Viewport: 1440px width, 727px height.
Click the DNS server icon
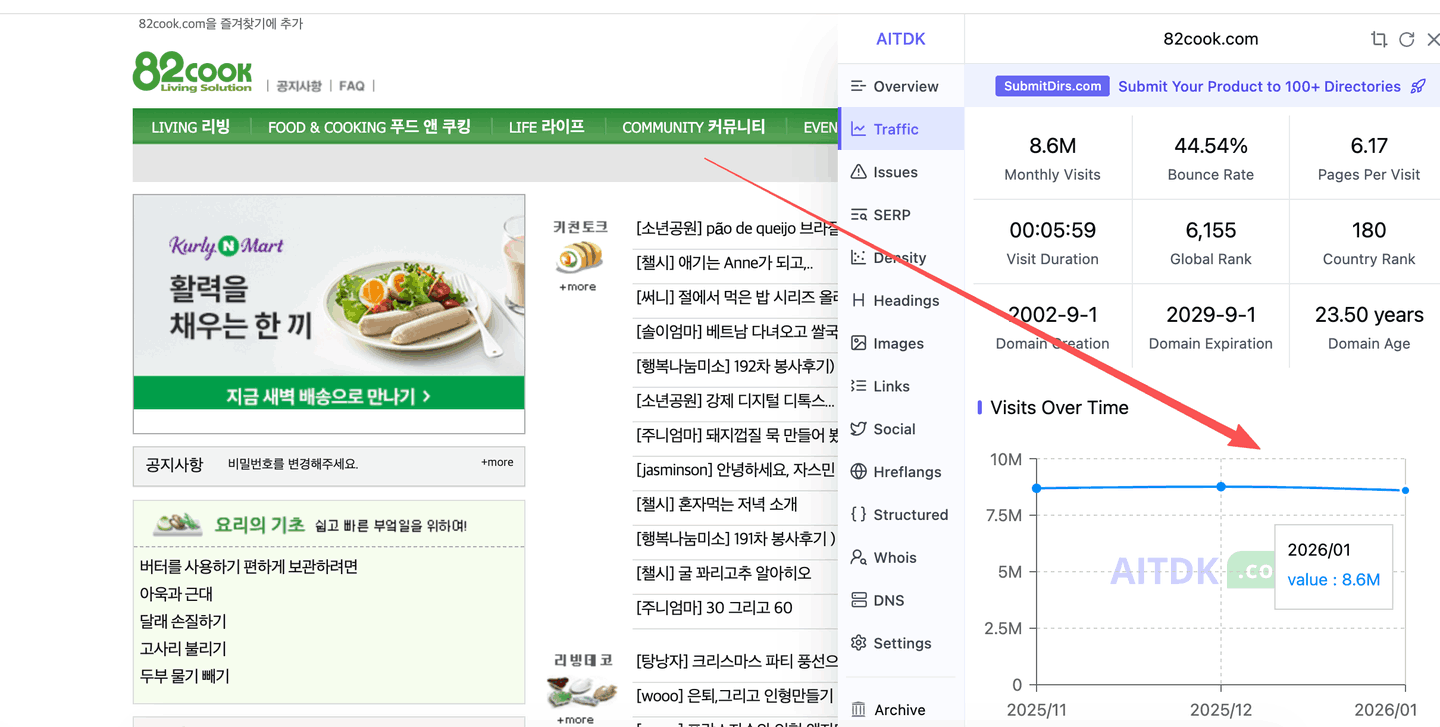pos(858,600)
